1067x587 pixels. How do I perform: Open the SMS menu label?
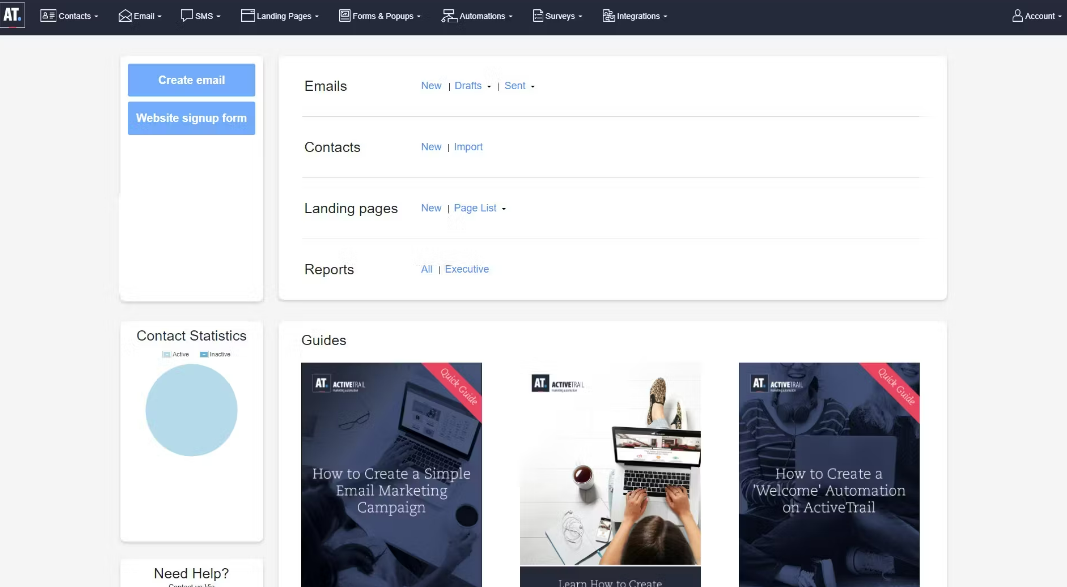[204, 16]
